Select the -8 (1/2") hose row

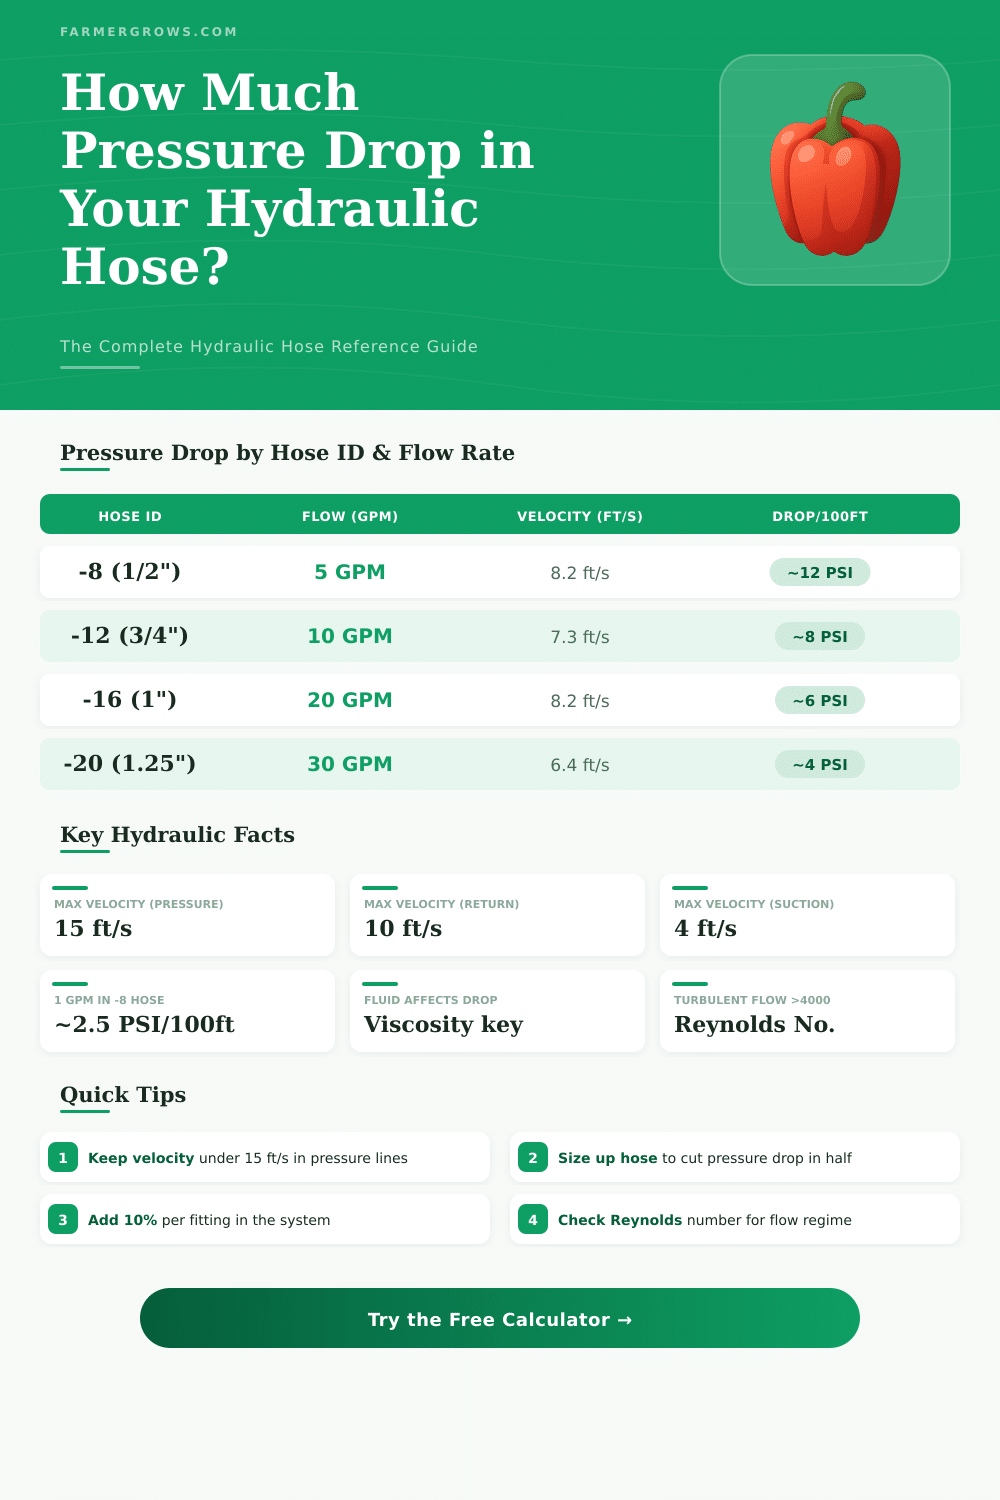(500, 572)
